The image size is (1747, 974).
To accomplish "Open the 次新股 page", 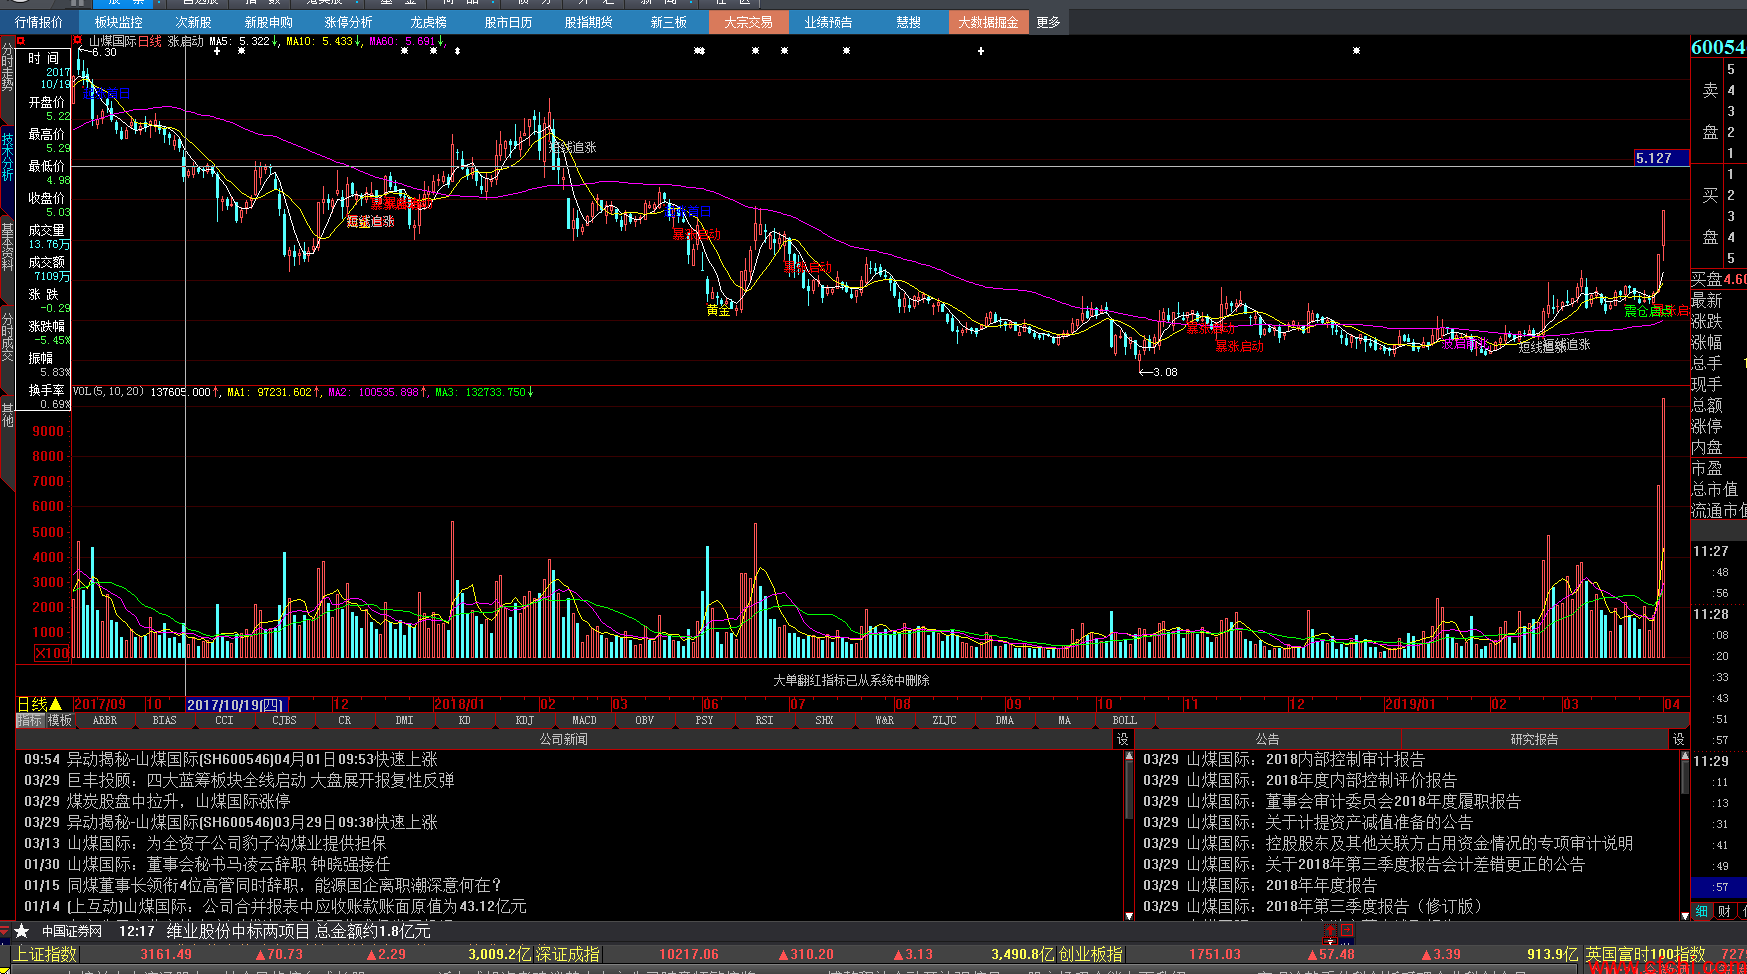I will tap(193, 22).
